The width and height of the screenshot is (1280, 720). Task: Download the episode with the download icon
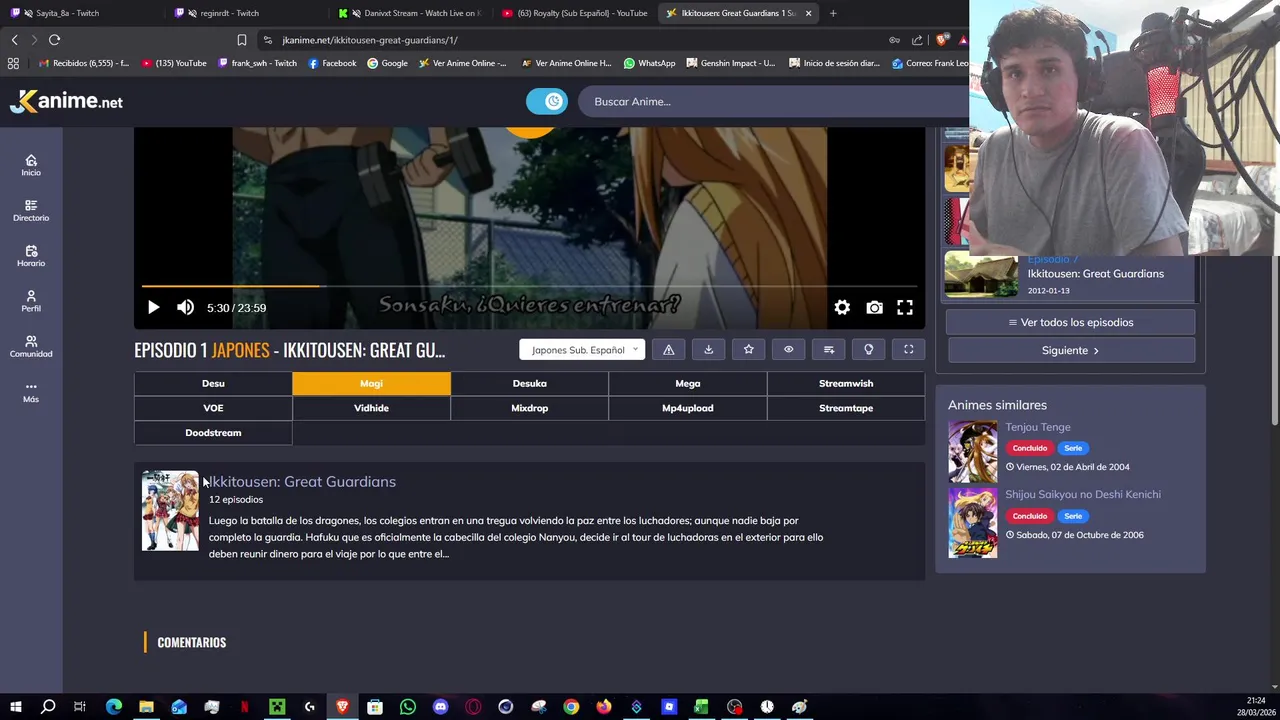click(x=708, y=350)
